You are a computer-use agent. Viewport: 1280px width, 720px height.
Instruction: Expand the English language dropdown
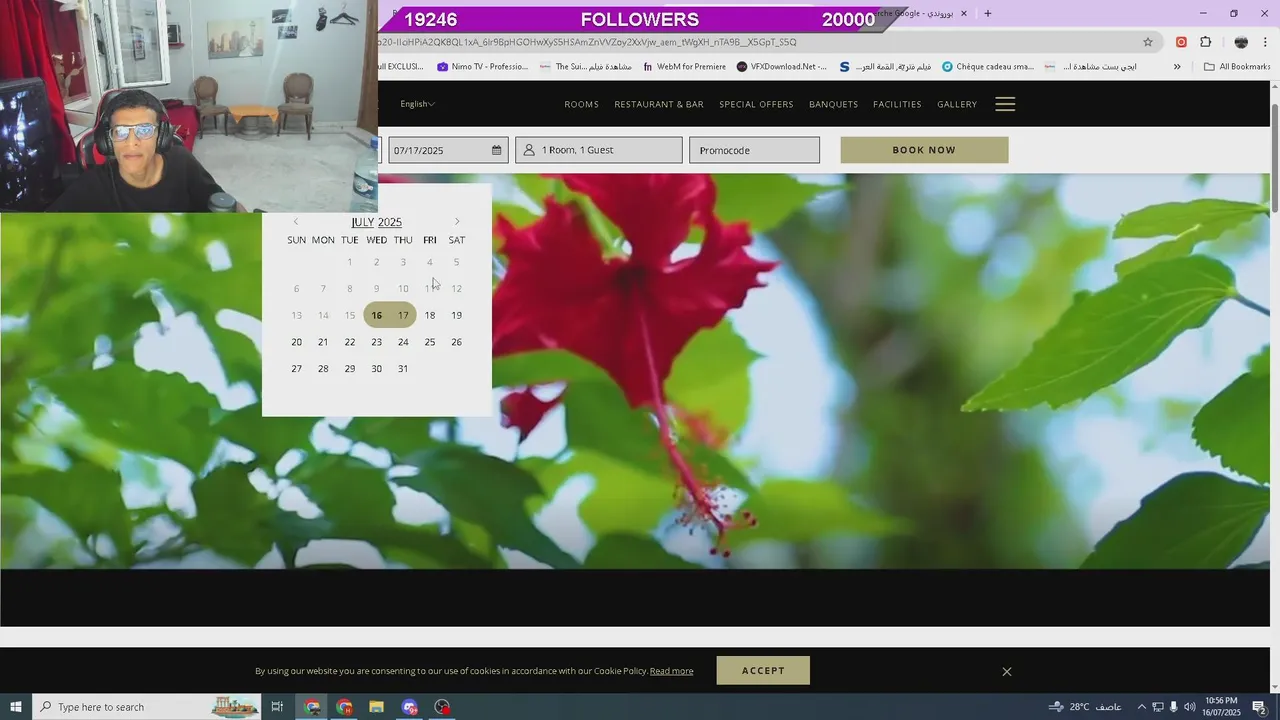tap(417, 104)
